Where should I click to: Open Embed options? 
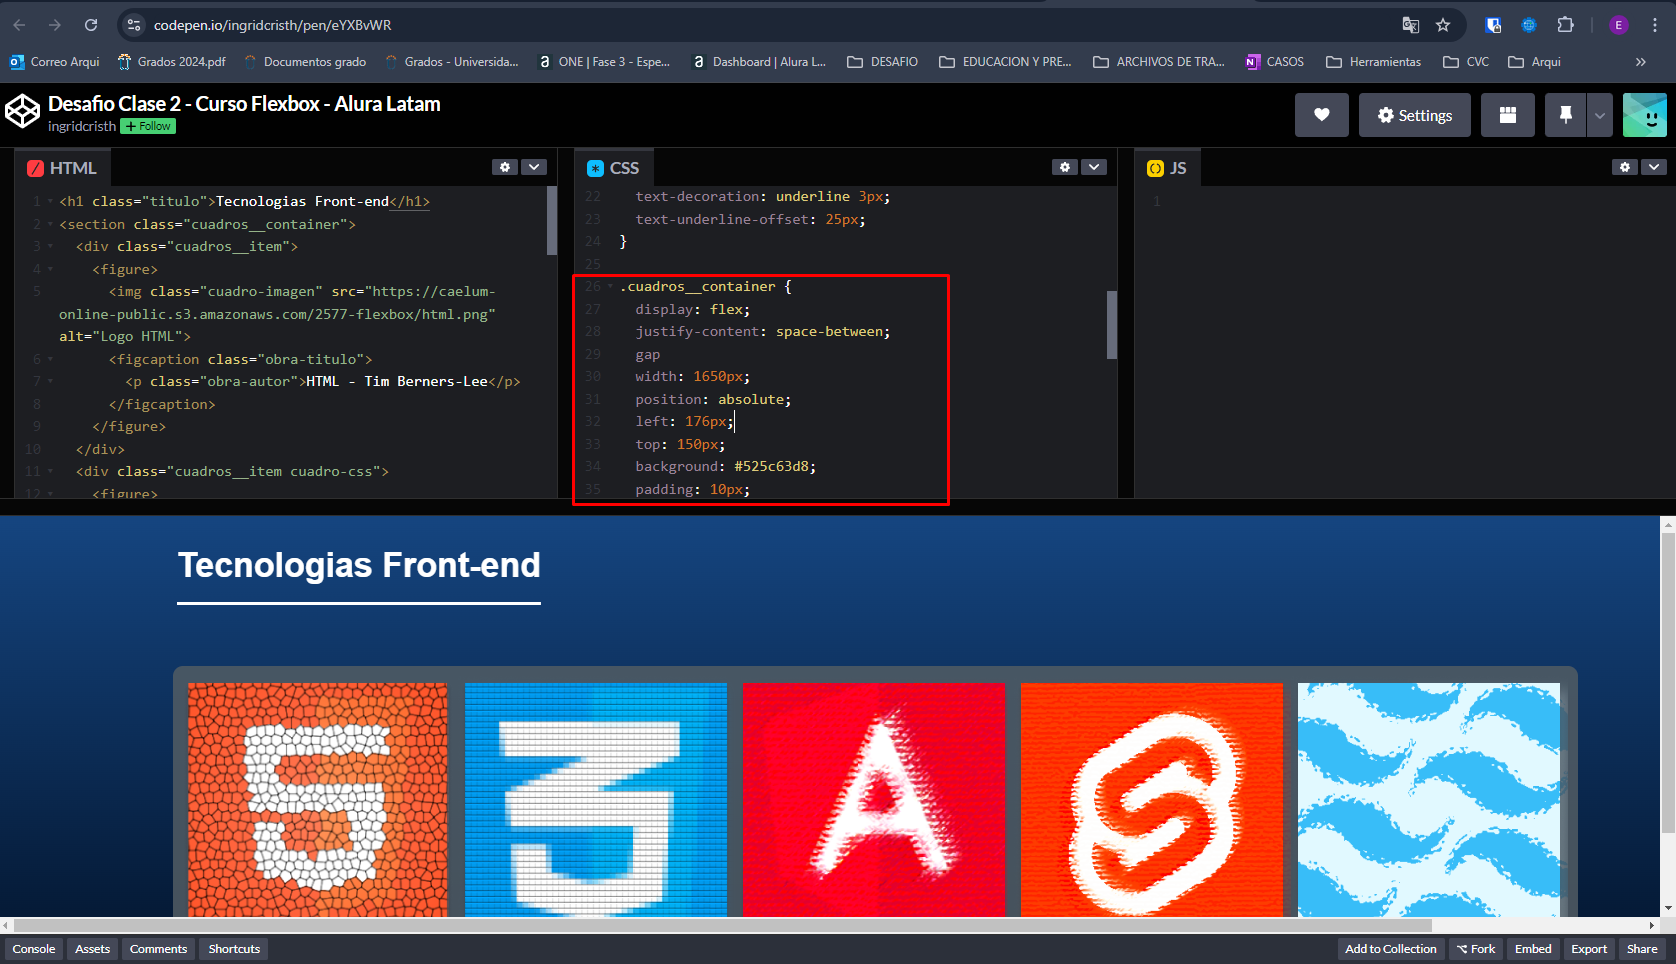tap(1533, 949)
